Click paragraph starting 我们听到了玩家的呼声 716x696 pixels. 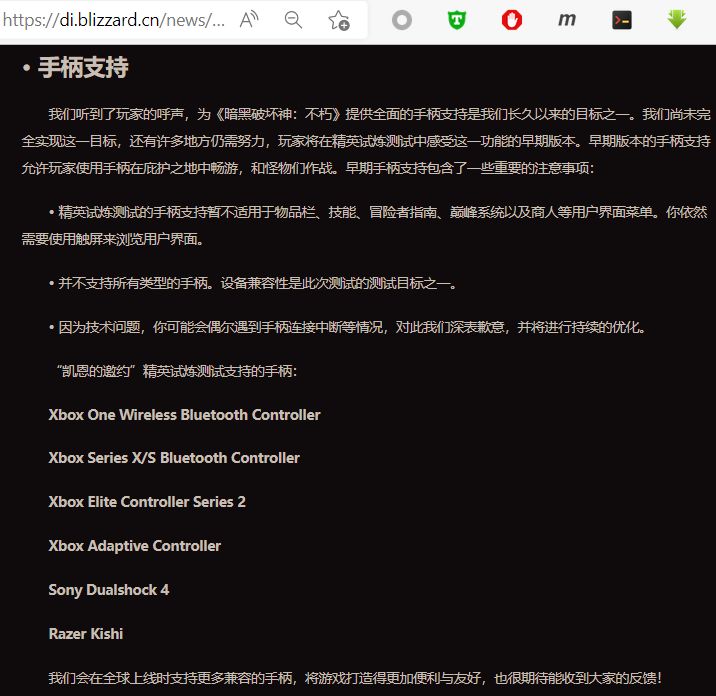366,141
